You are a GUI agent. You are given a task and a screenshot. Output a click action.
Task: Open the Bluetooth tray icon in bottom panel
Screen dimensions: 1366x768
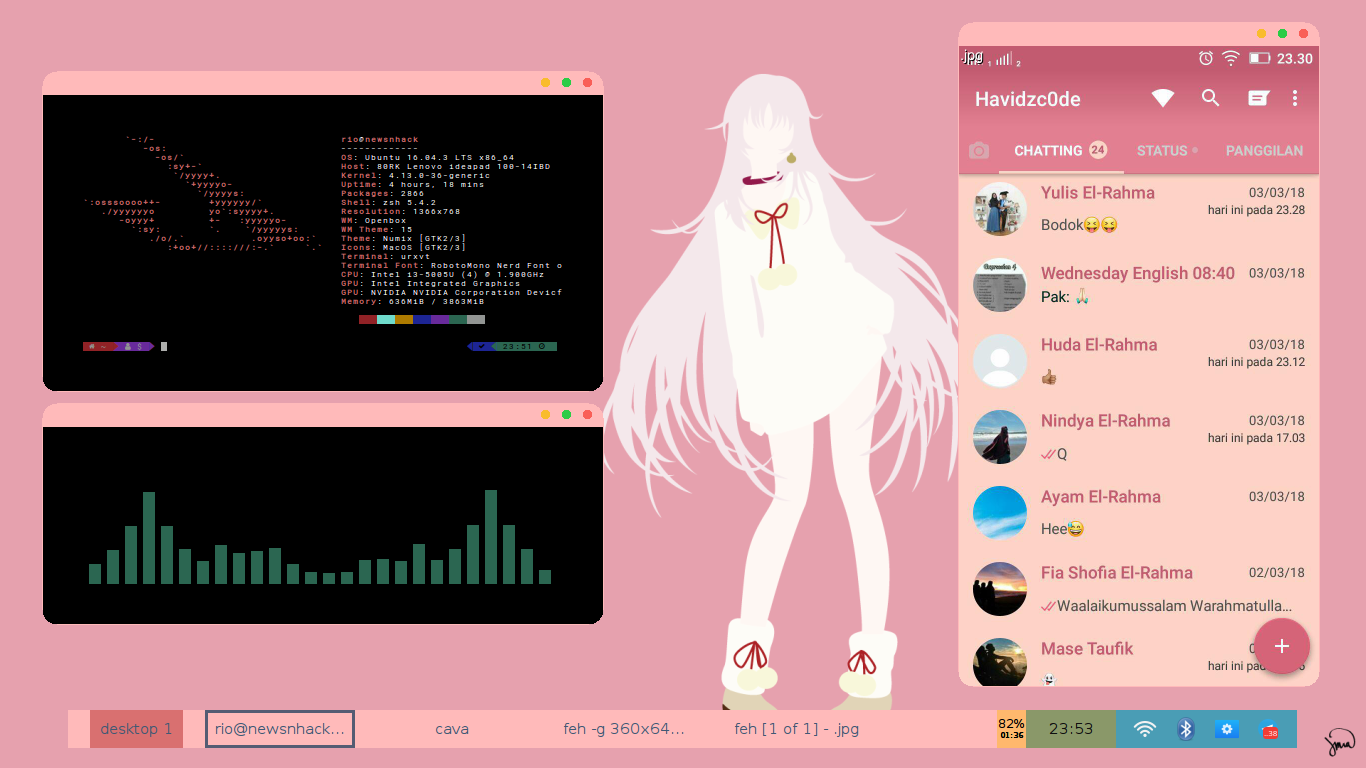coord(1186,729)
